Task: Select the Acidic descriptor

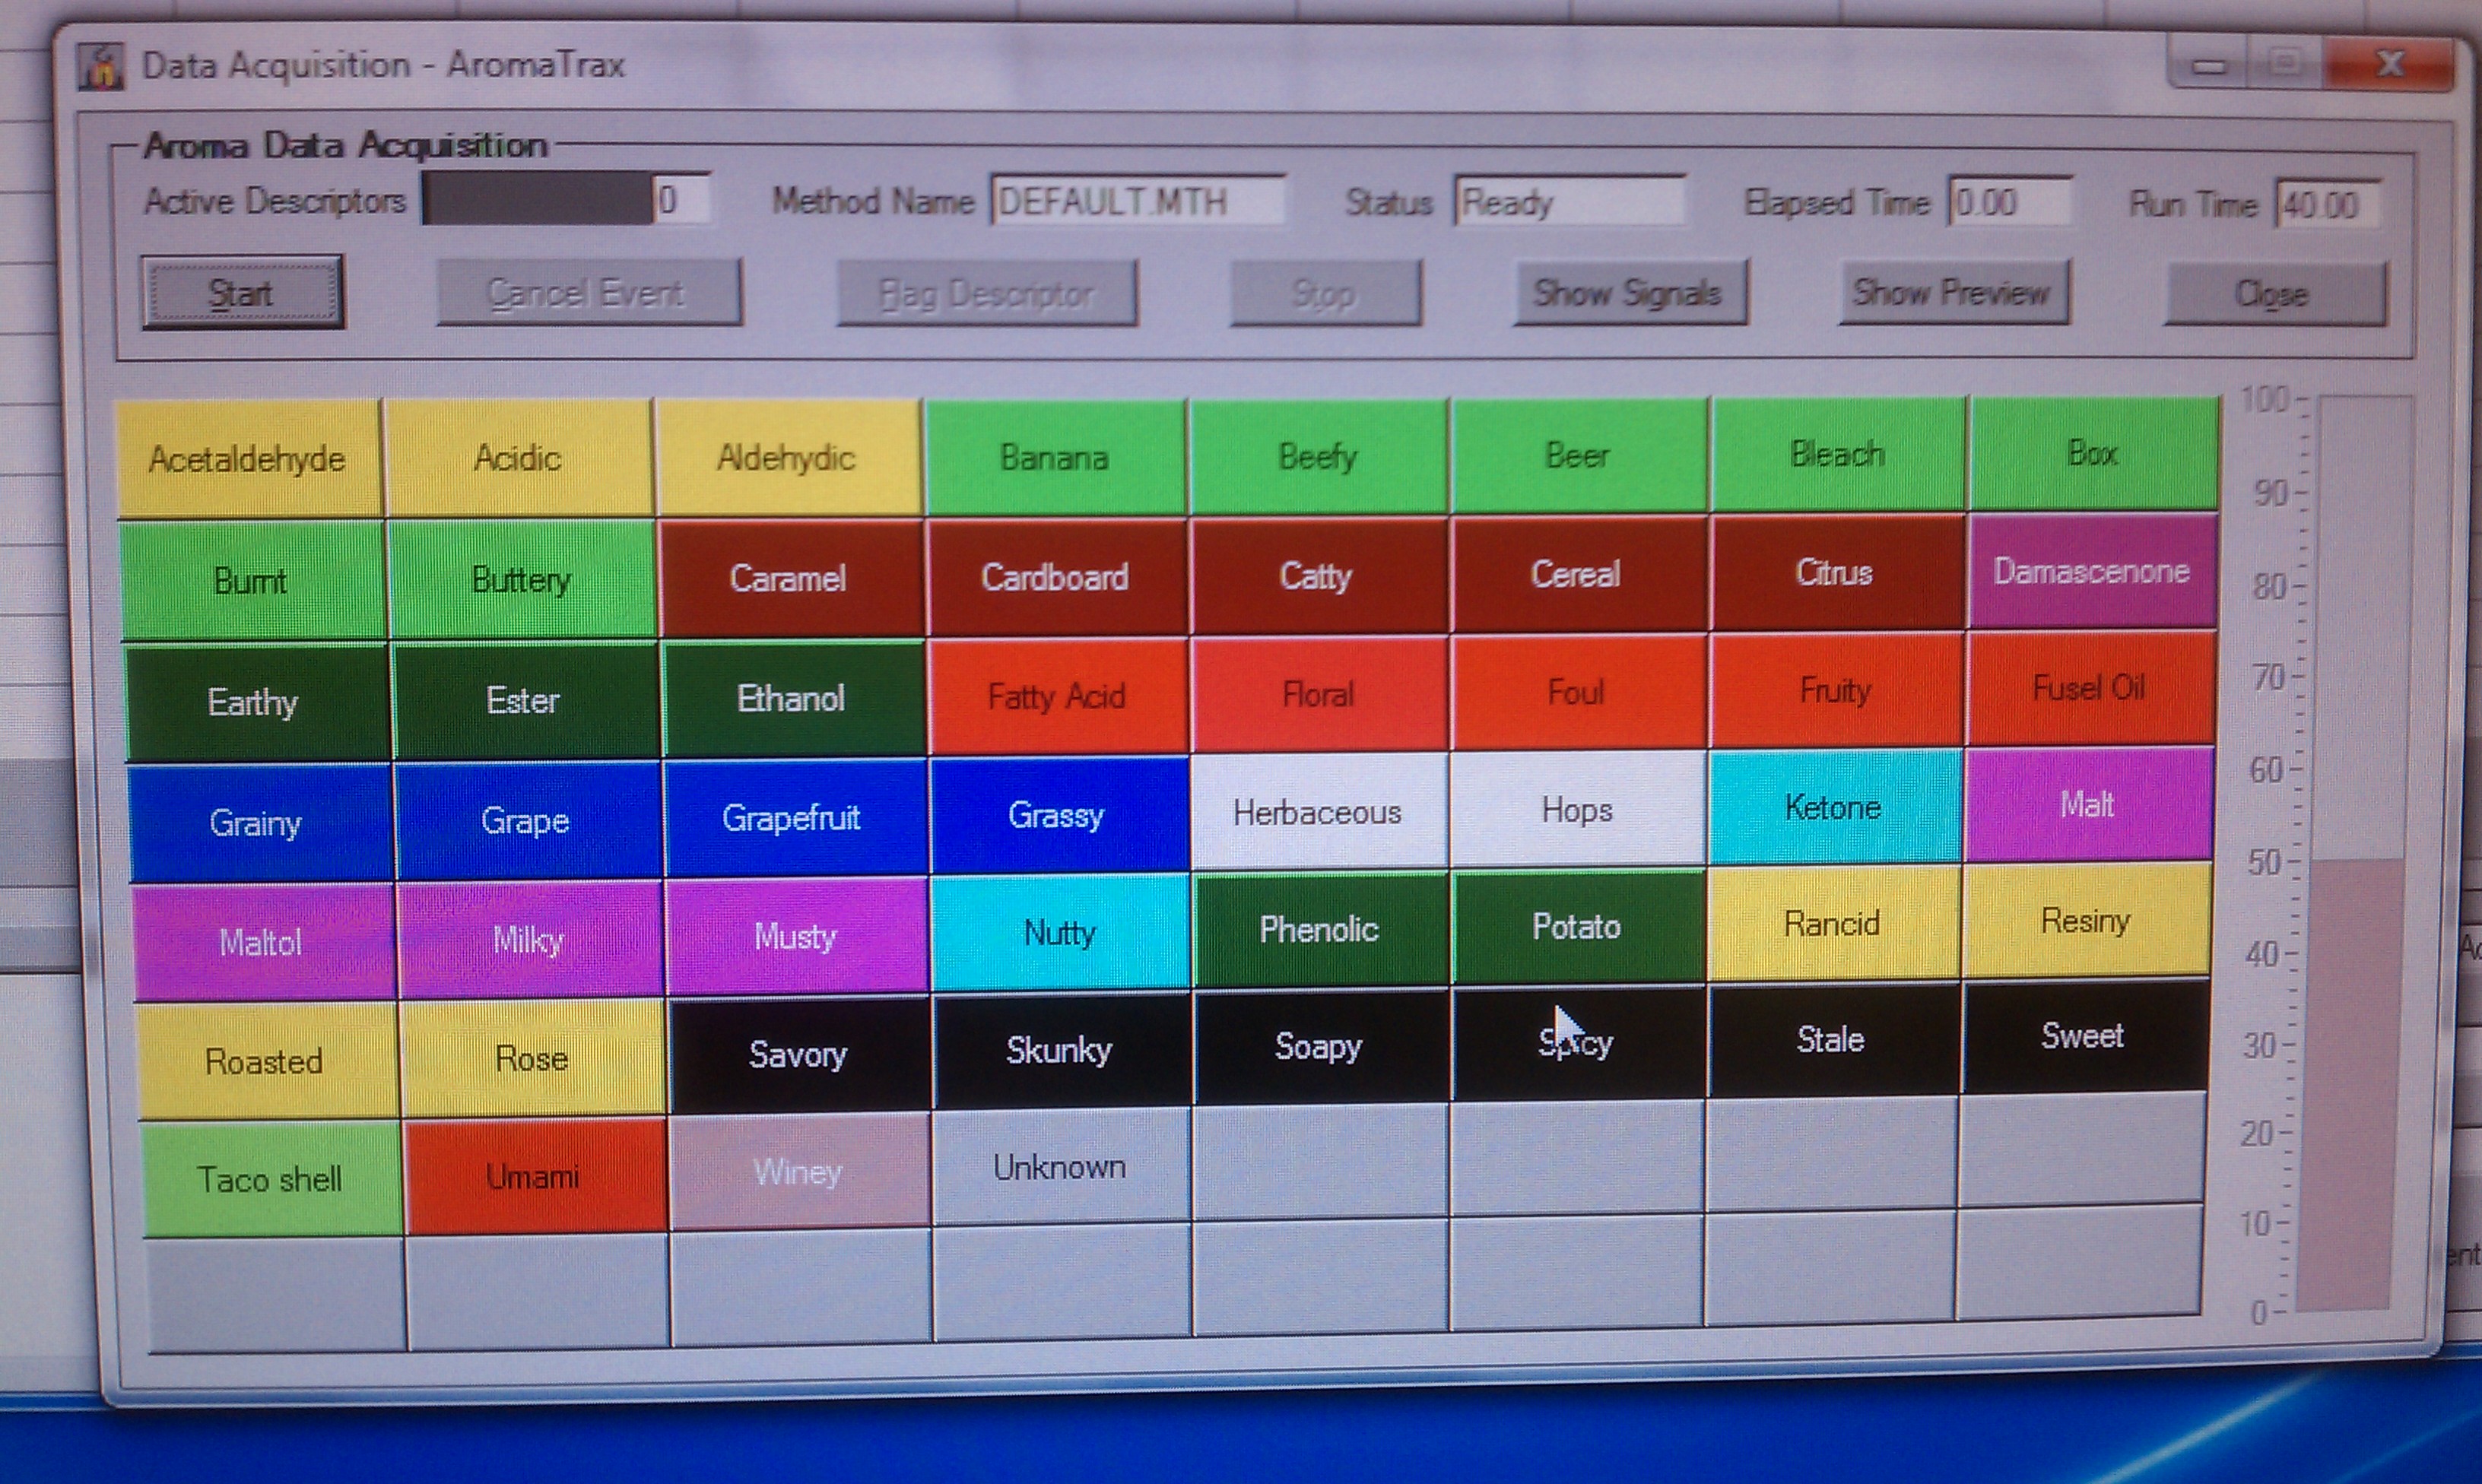Action: (519, 458)
